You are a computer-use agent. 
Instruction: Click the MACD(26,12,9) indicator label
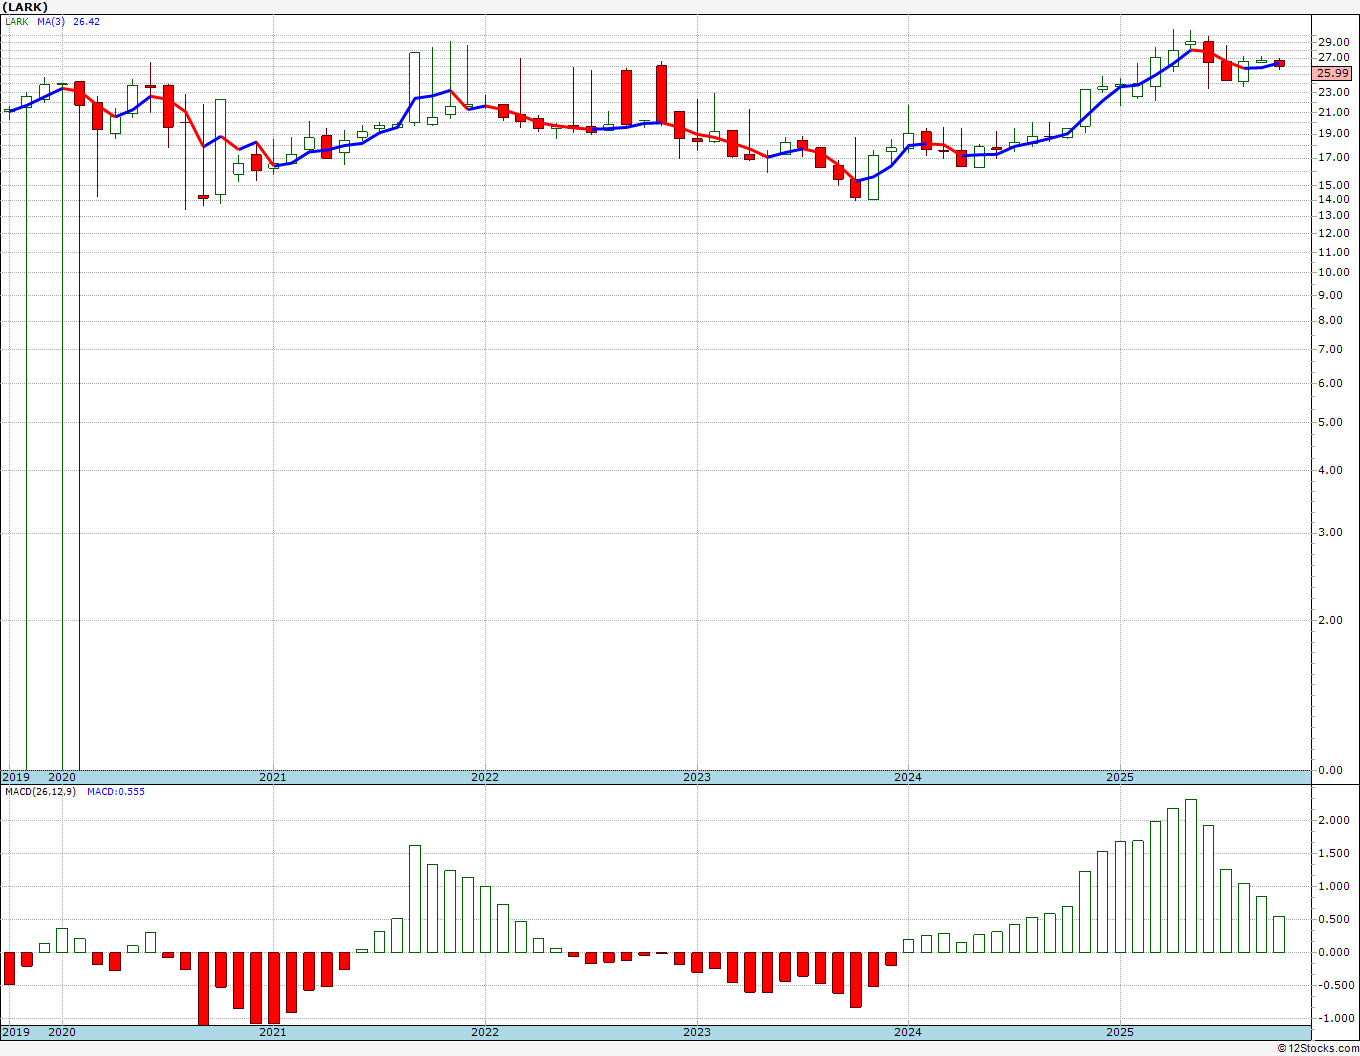(x=40, y=791)
